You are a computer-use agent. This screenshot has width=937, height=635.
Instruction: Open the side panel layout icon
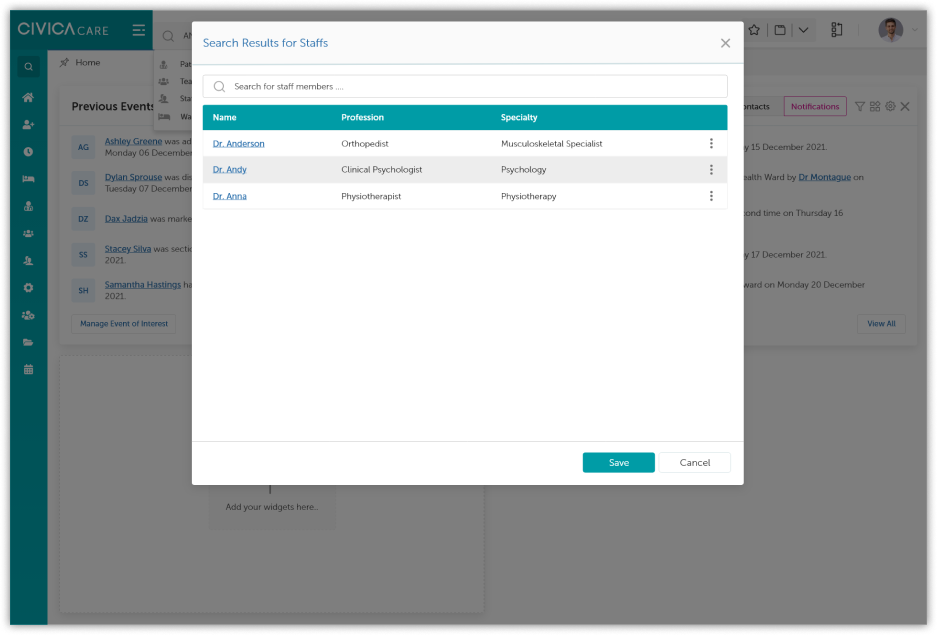837,30
